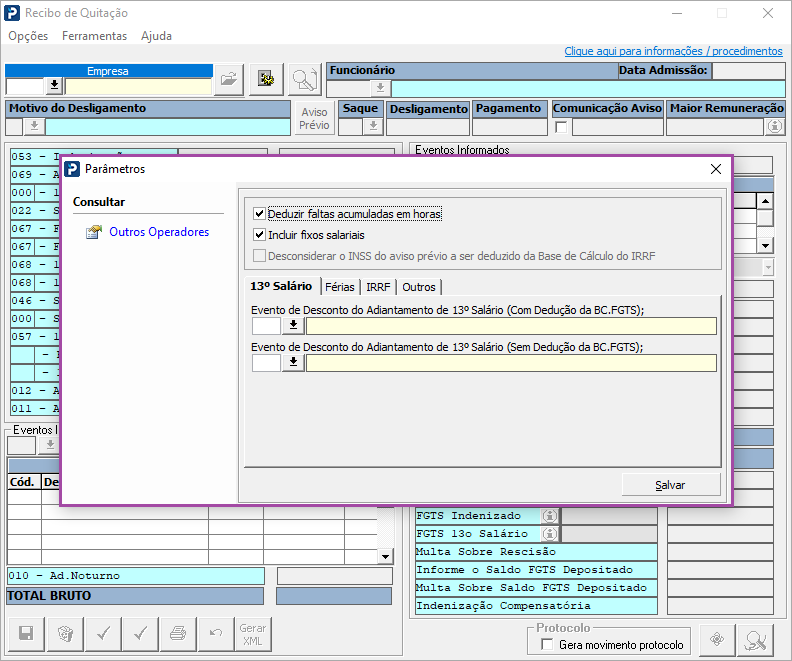Open the Ferramentas menu

[94, 36]
